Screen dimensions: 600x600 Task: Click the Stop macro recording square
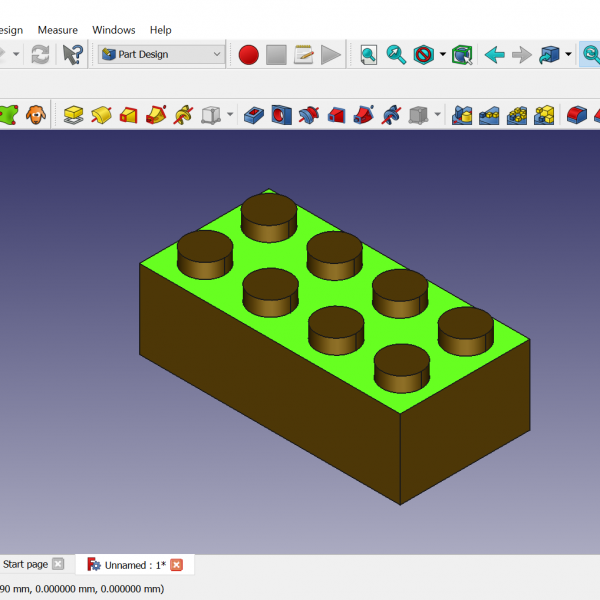coord(277,55)
